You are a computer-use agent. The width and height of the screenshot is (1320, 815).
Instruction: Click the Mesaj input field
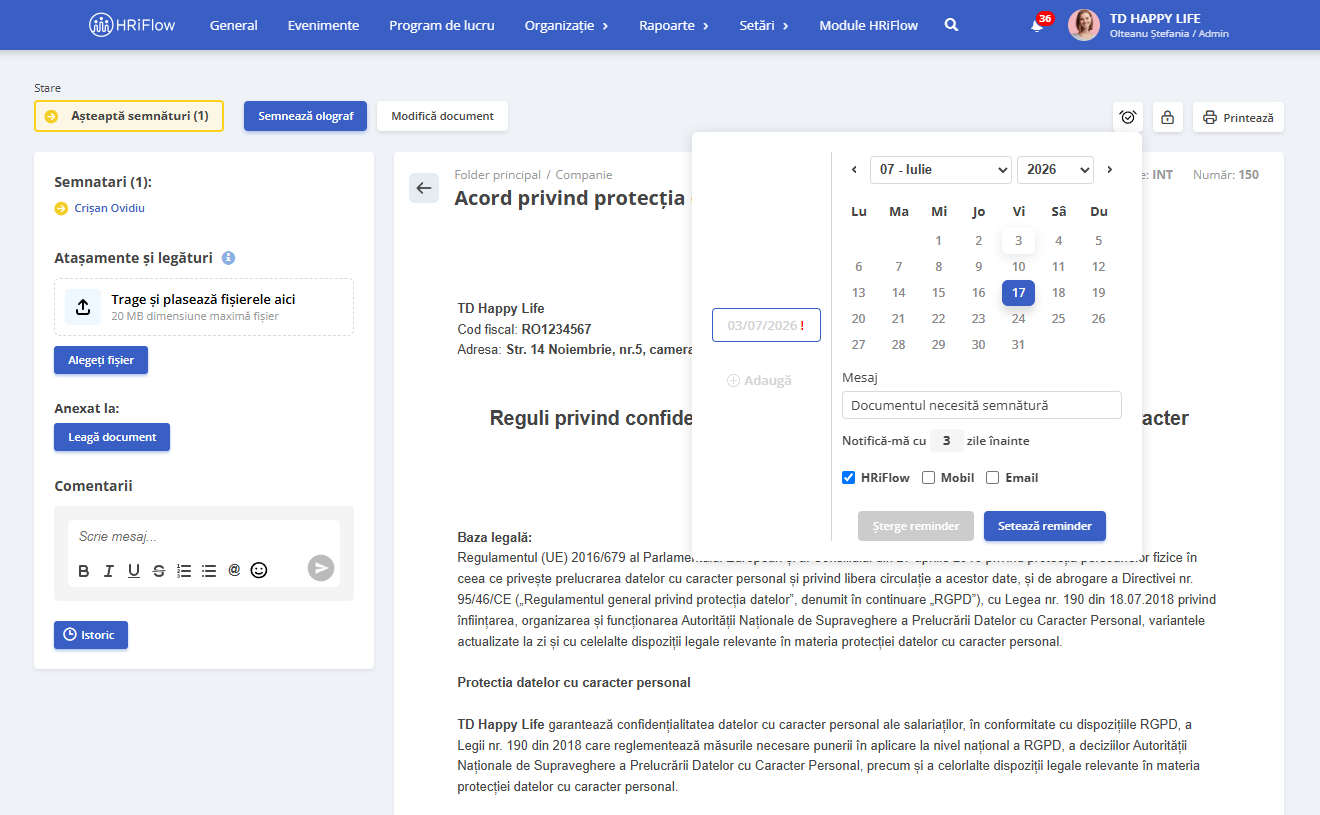(x=982, y=405)
